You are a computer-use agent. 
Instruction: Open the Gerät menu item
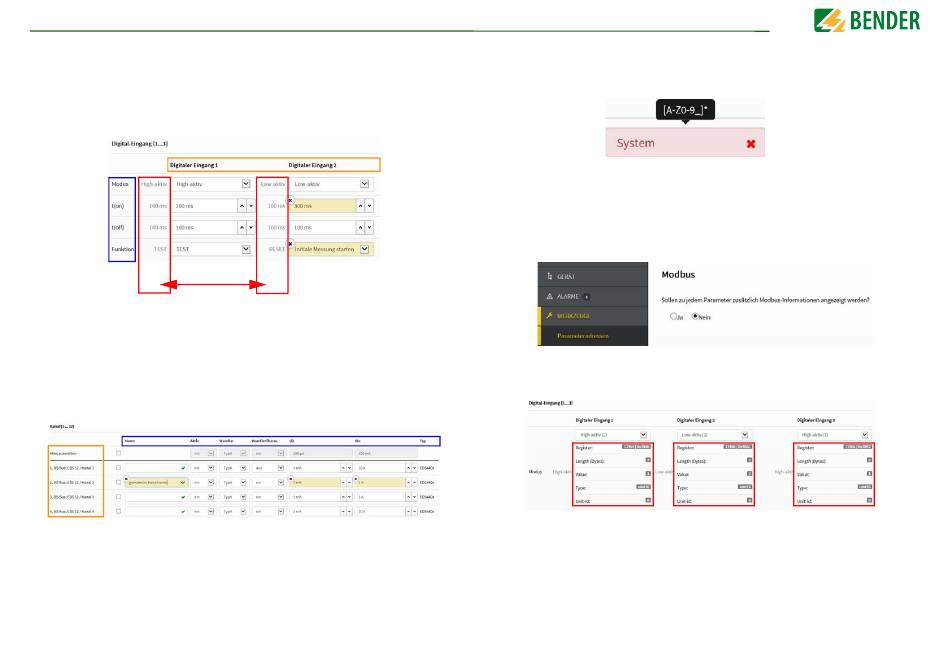point(593,276)
